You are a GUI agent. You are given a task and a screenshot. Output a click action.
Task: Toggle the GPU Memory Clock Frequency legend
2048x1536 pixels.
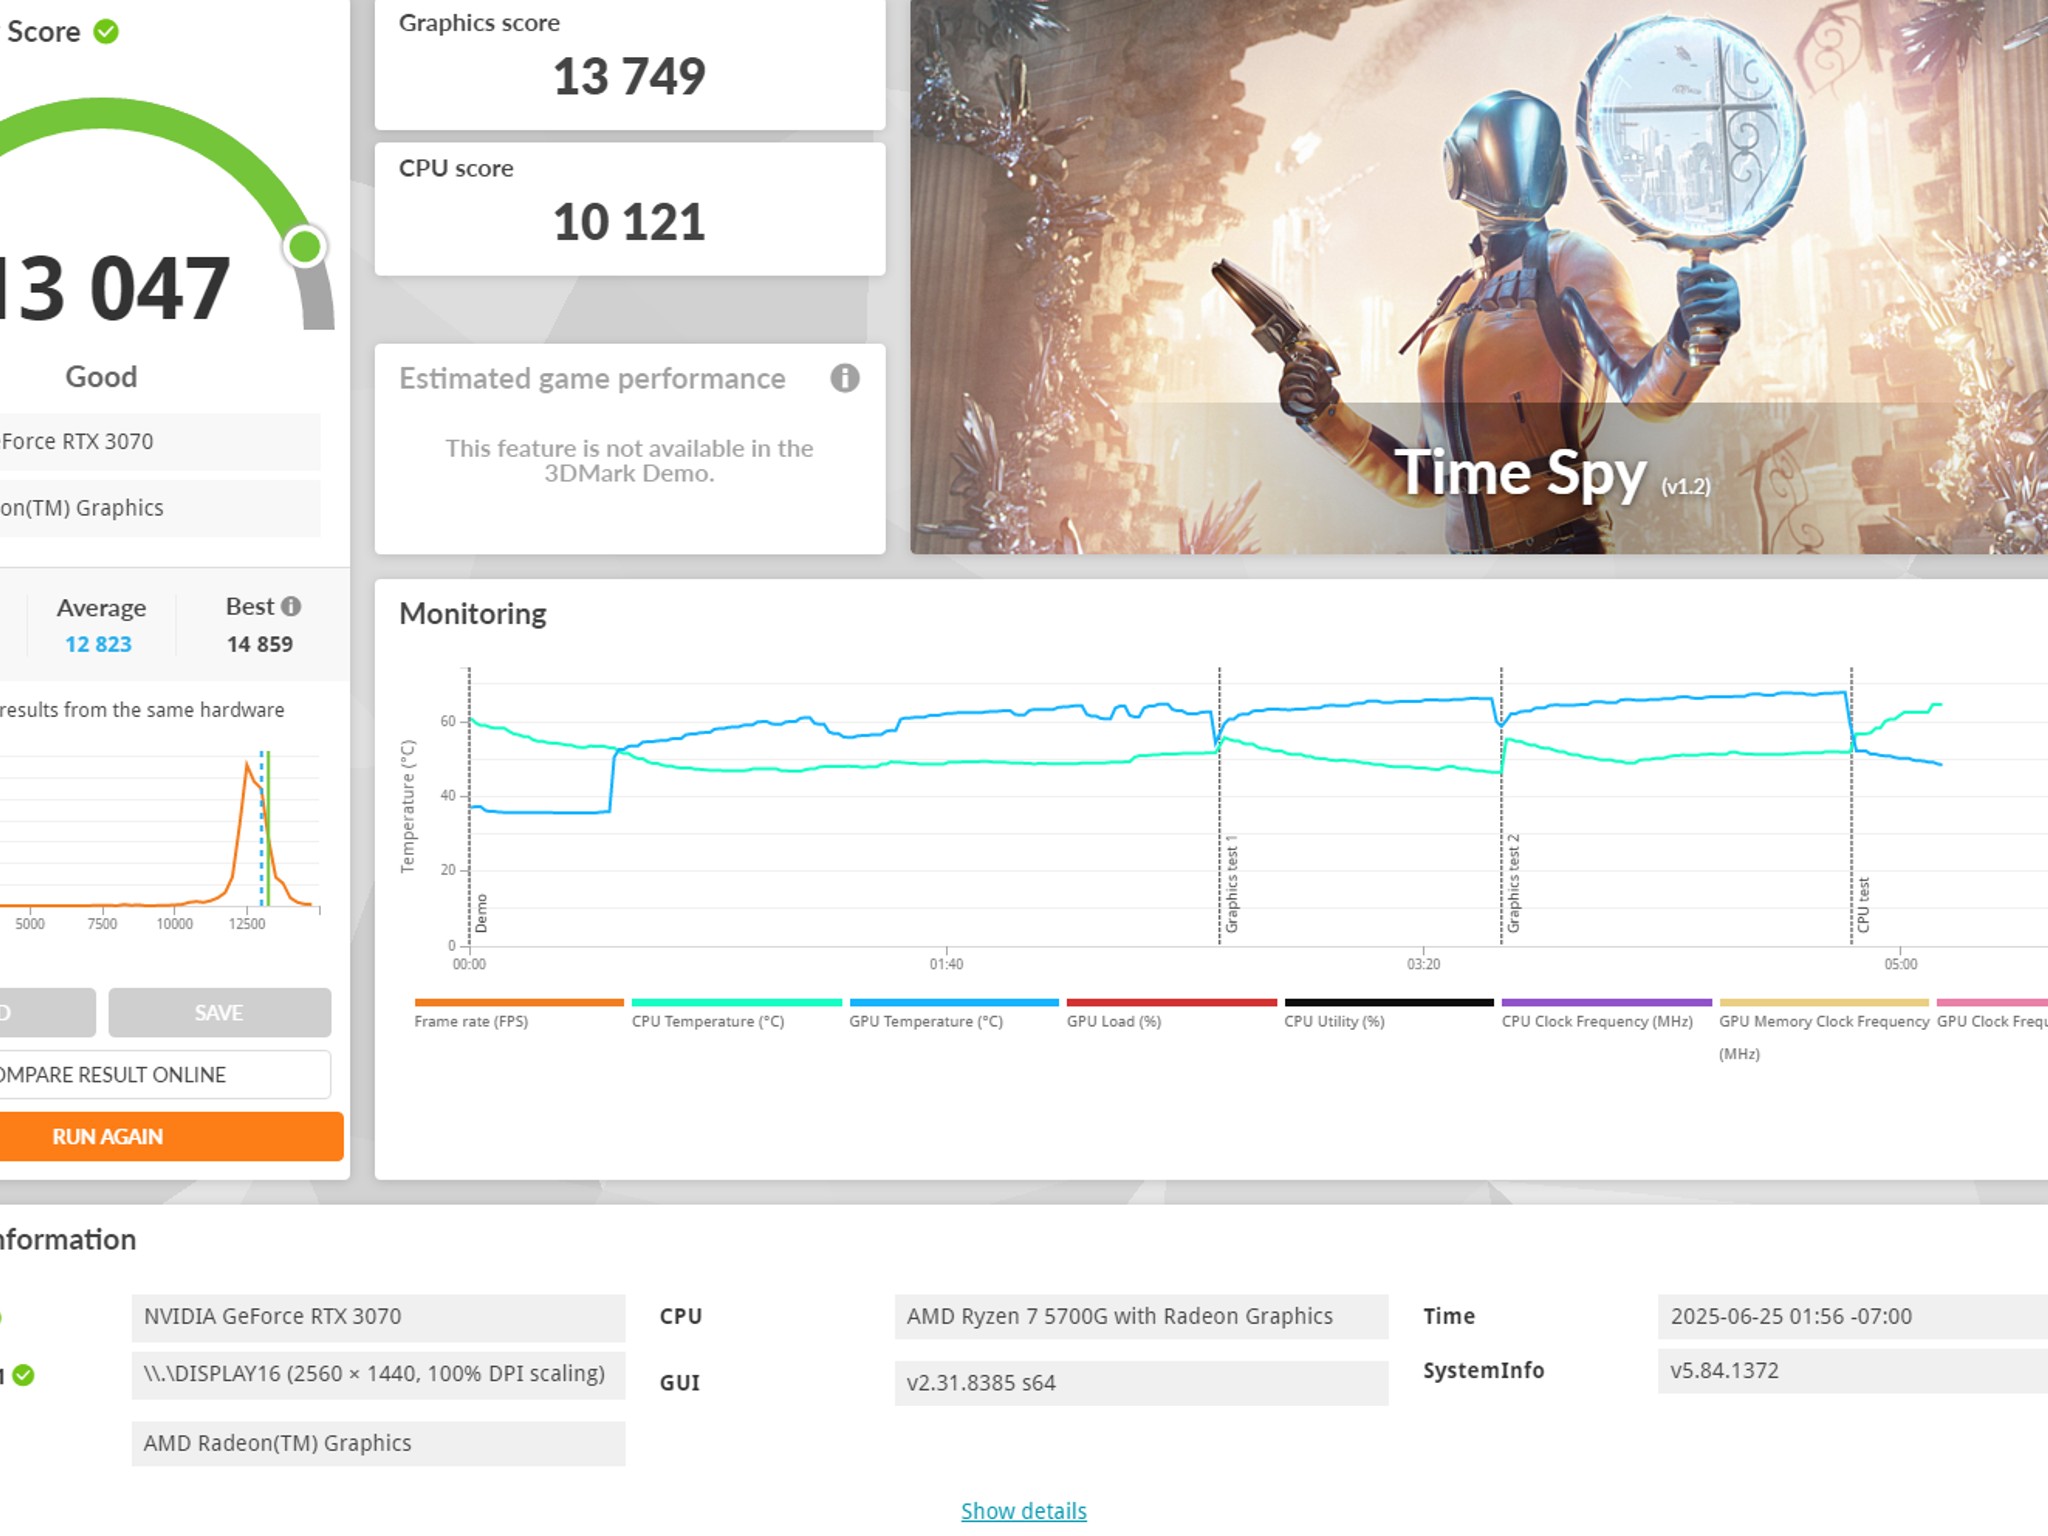1824,1030
